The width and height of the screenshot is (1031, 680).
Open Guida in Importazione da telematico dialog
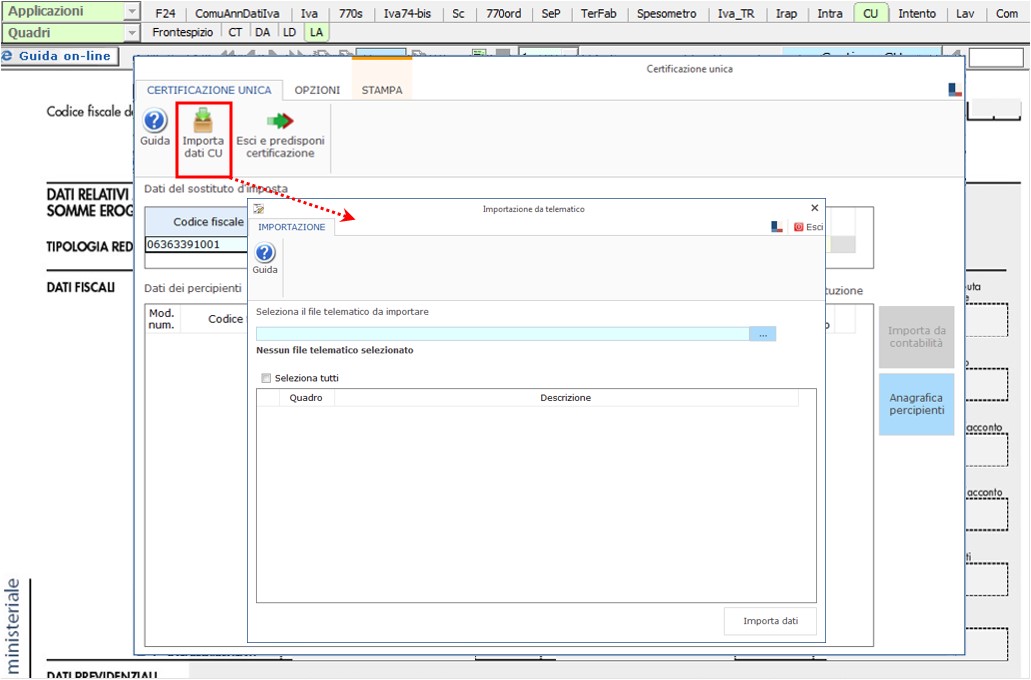pos(265,258)
